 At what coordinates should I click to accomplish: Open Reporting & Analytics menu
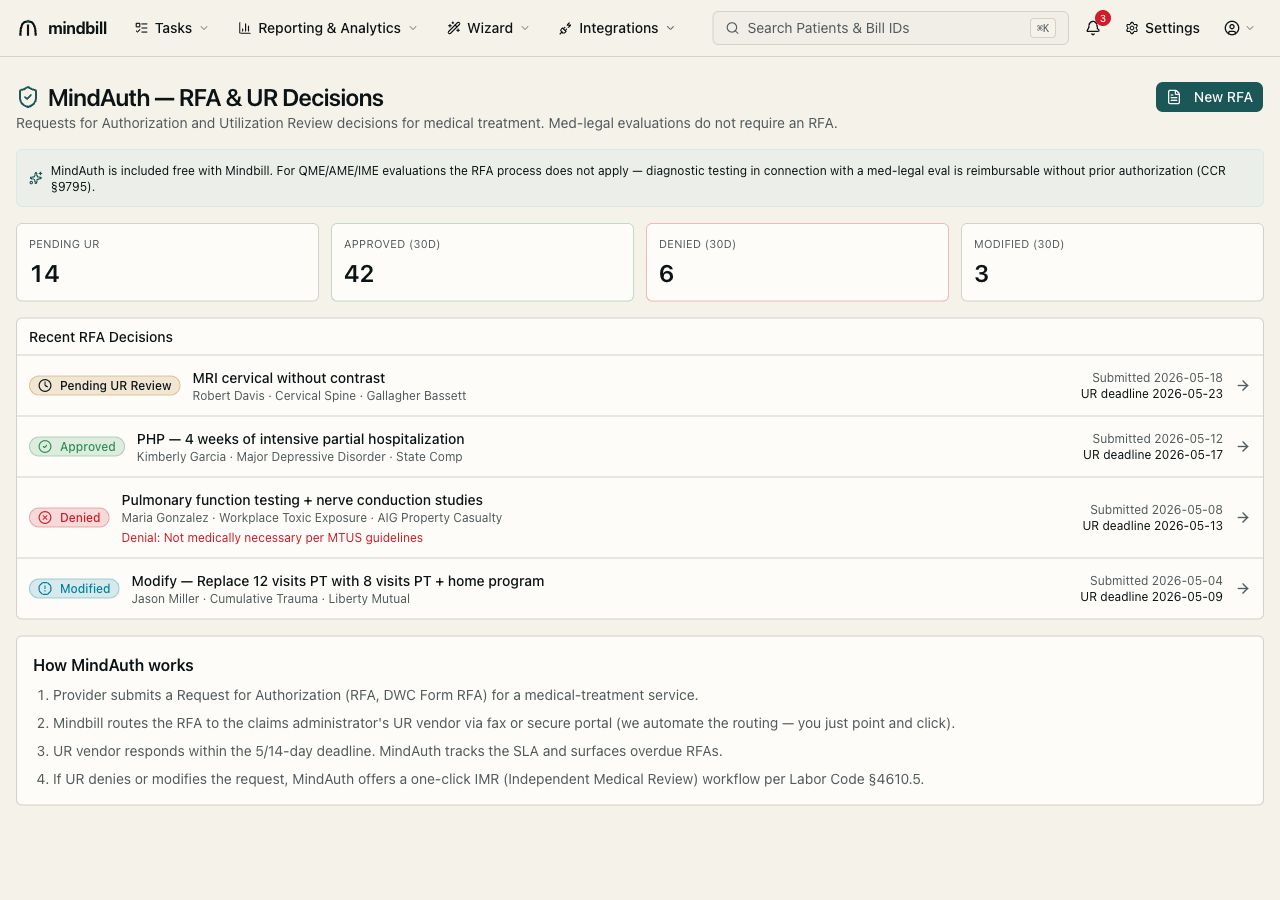click(x=328, y=28)
